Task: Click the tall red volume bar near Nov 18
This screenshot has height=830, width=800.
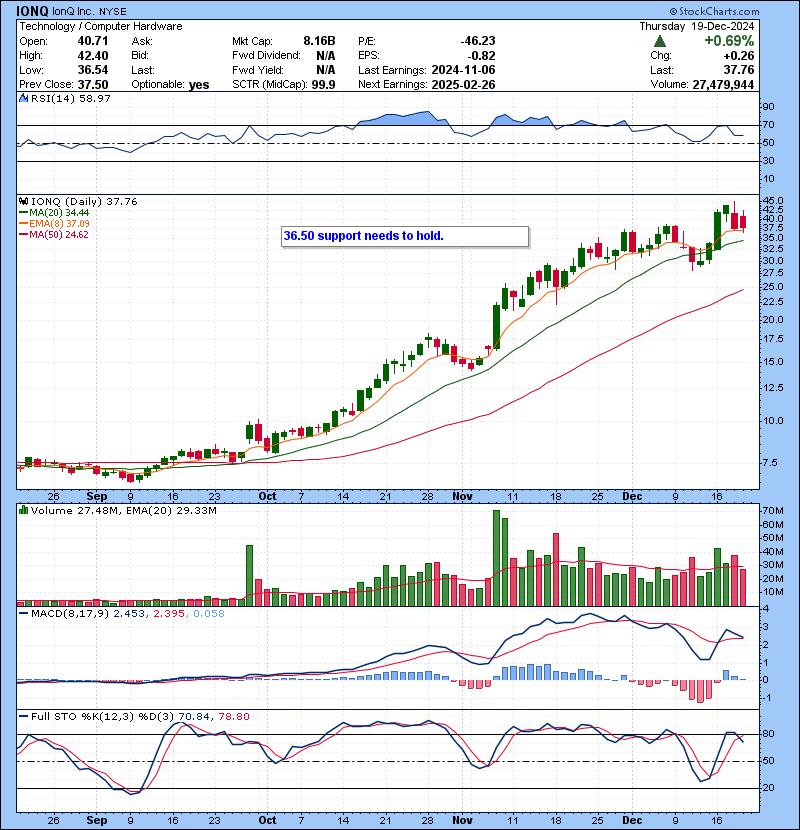Action: pyautogui.click(x=556, y=570)
